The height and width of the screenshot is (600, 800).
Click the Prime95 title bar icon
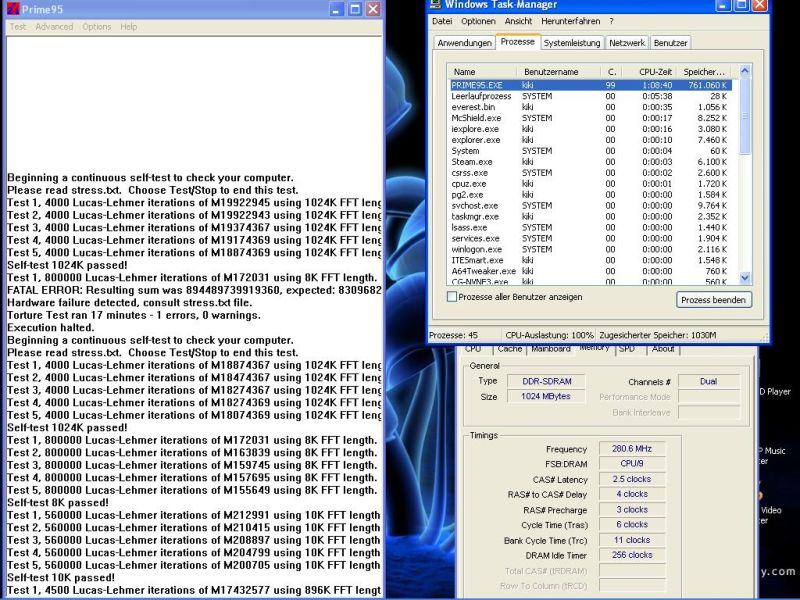tap(13, 9)
